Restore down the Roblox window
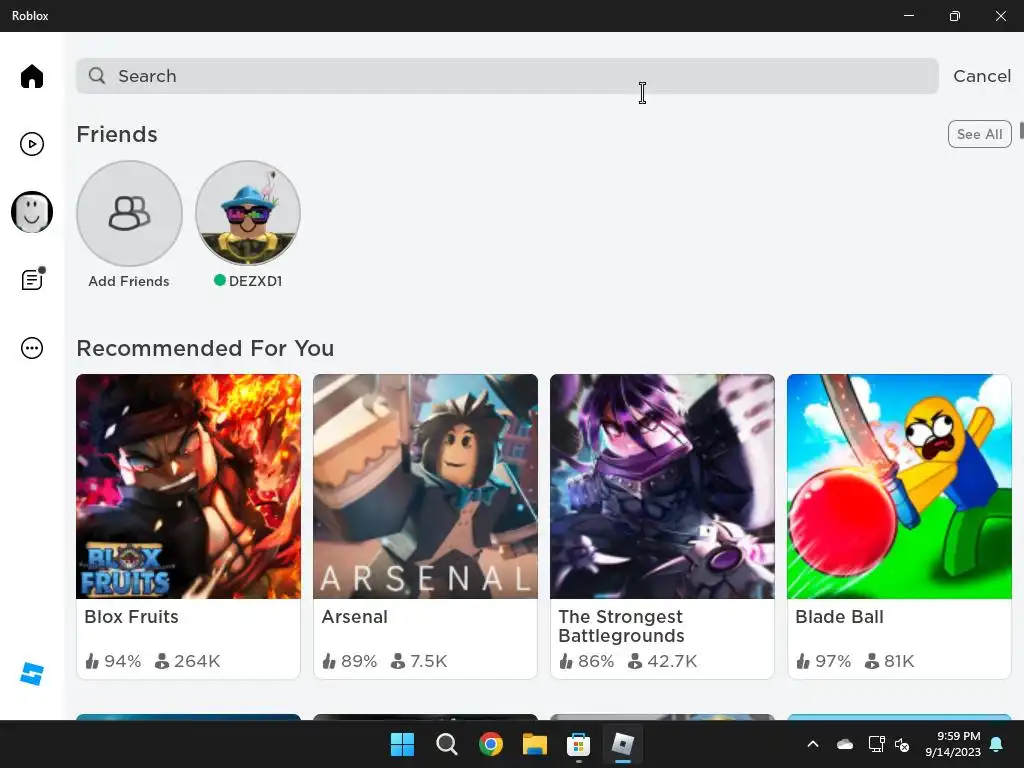This screenshot has width=1024, height=768. [955, 16]
